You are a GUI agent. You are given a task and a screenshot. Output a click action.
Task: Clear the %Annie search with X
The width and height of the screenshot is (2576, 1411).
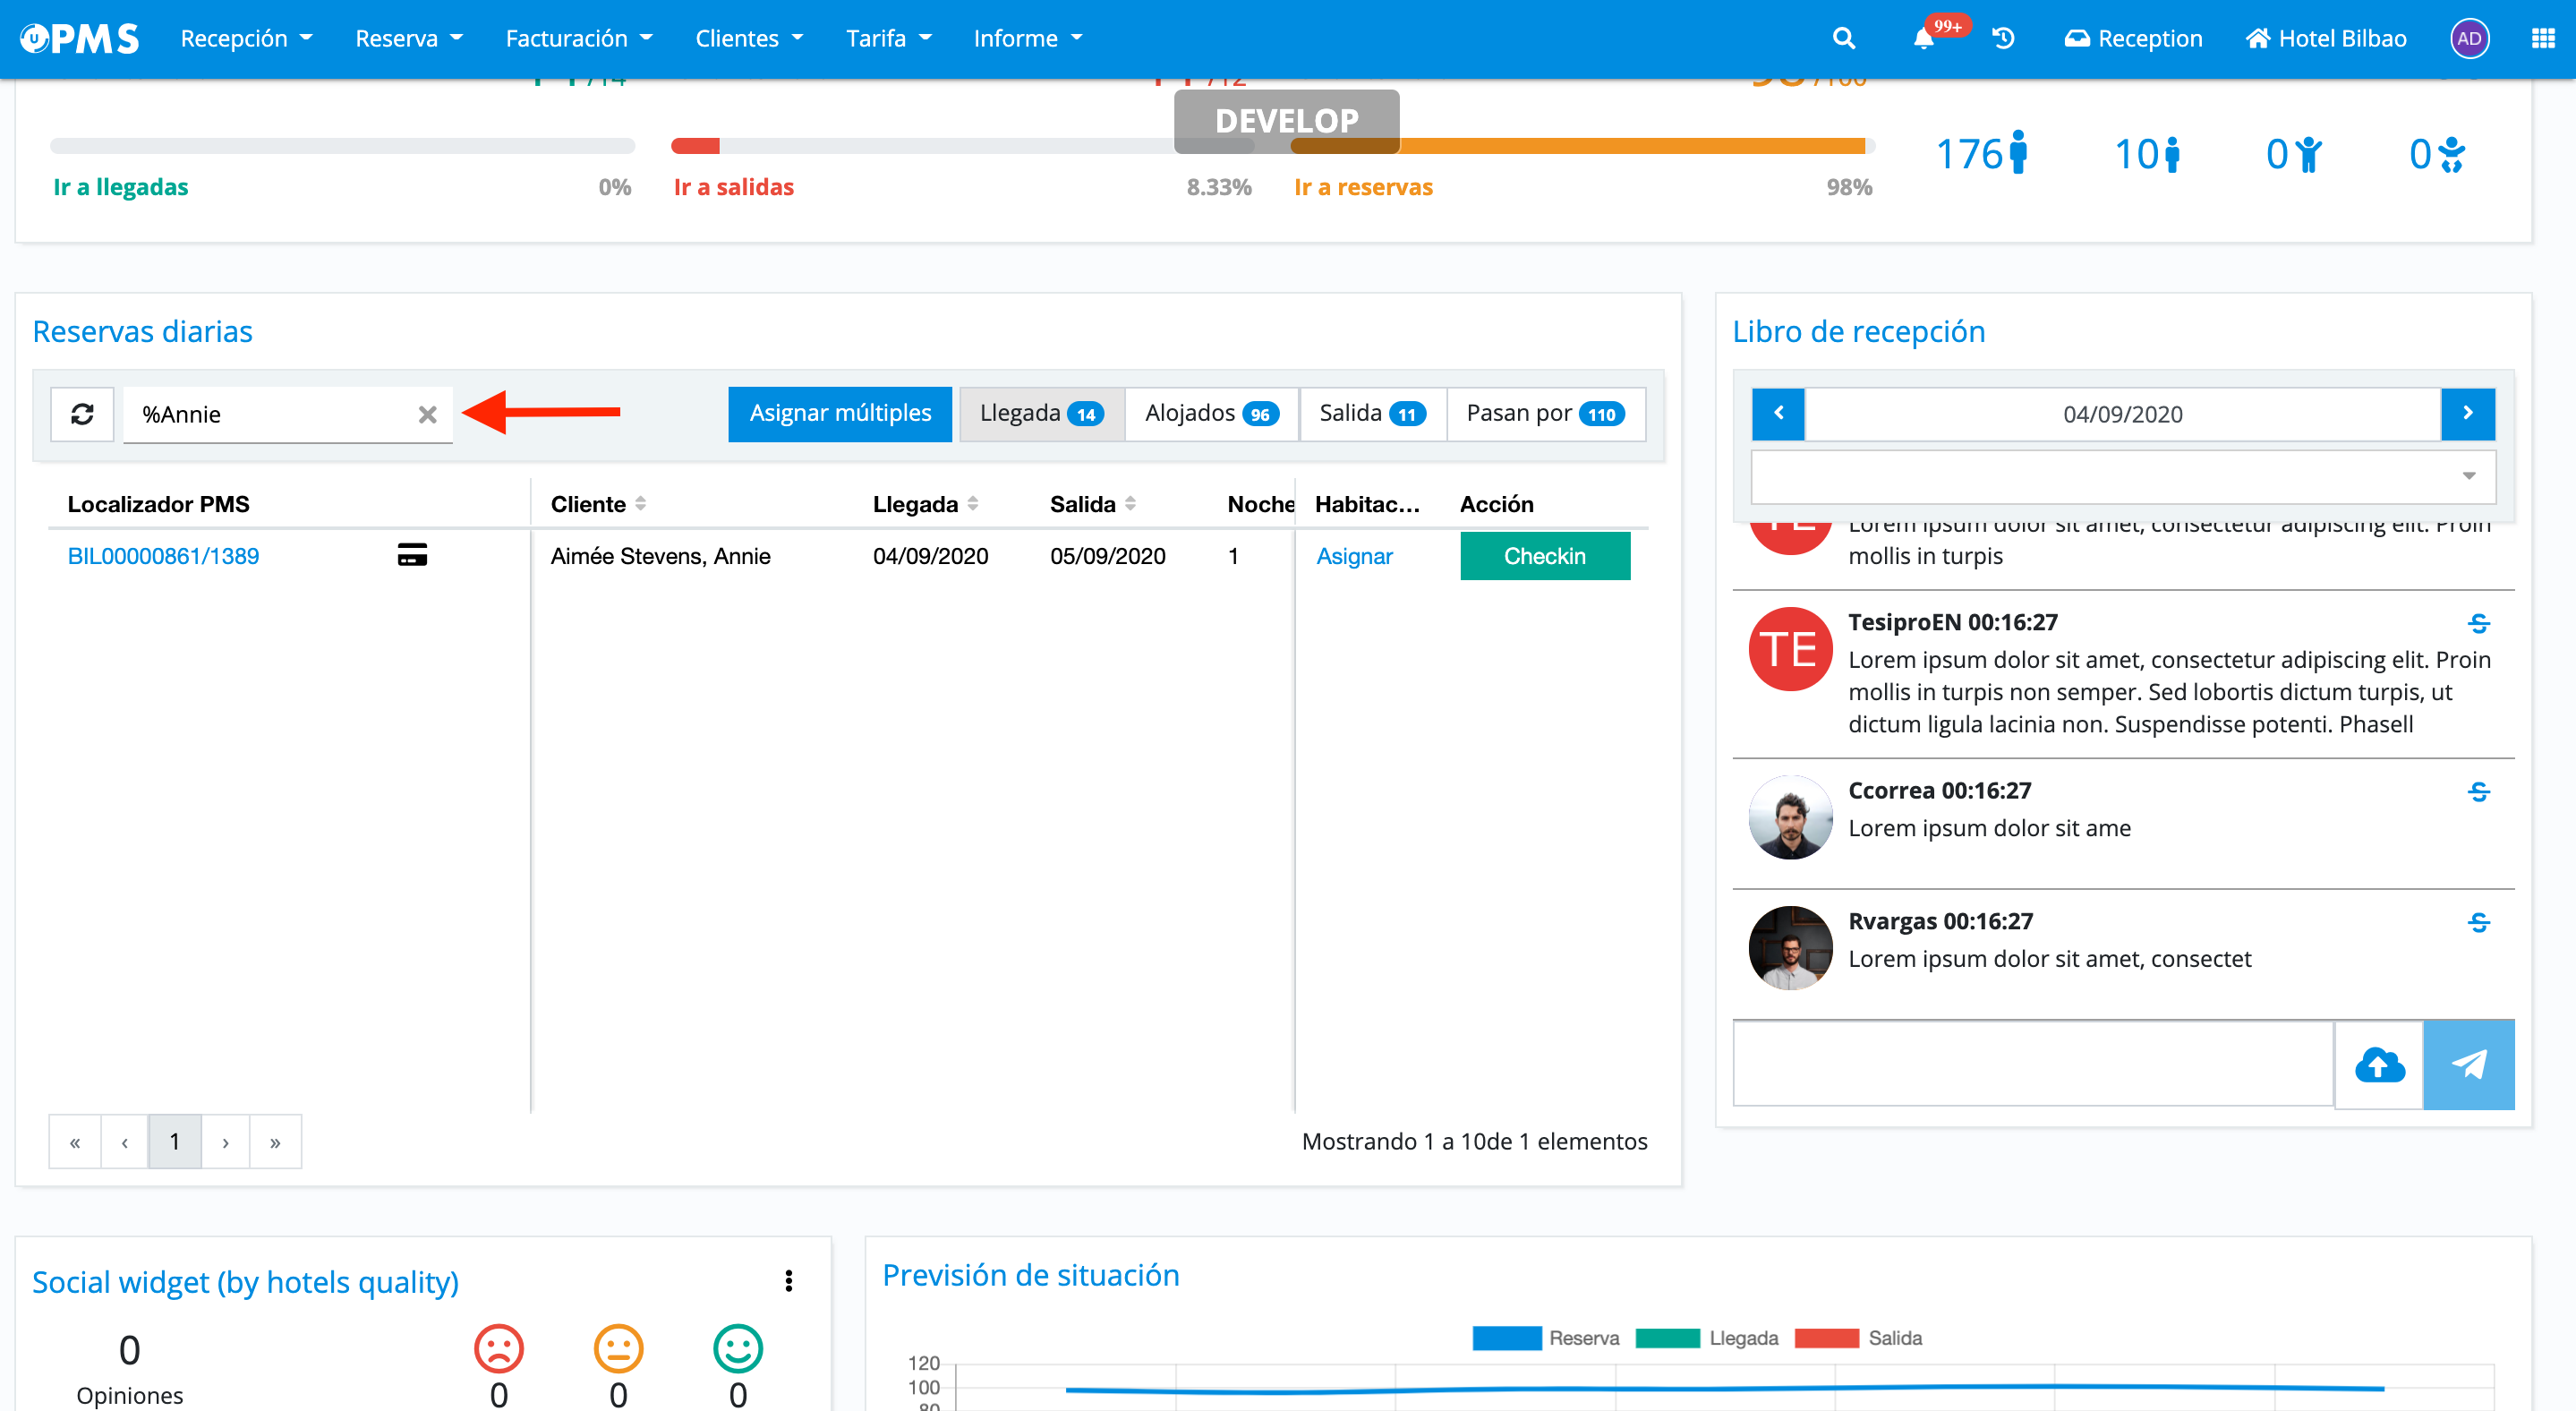[427, 414]
